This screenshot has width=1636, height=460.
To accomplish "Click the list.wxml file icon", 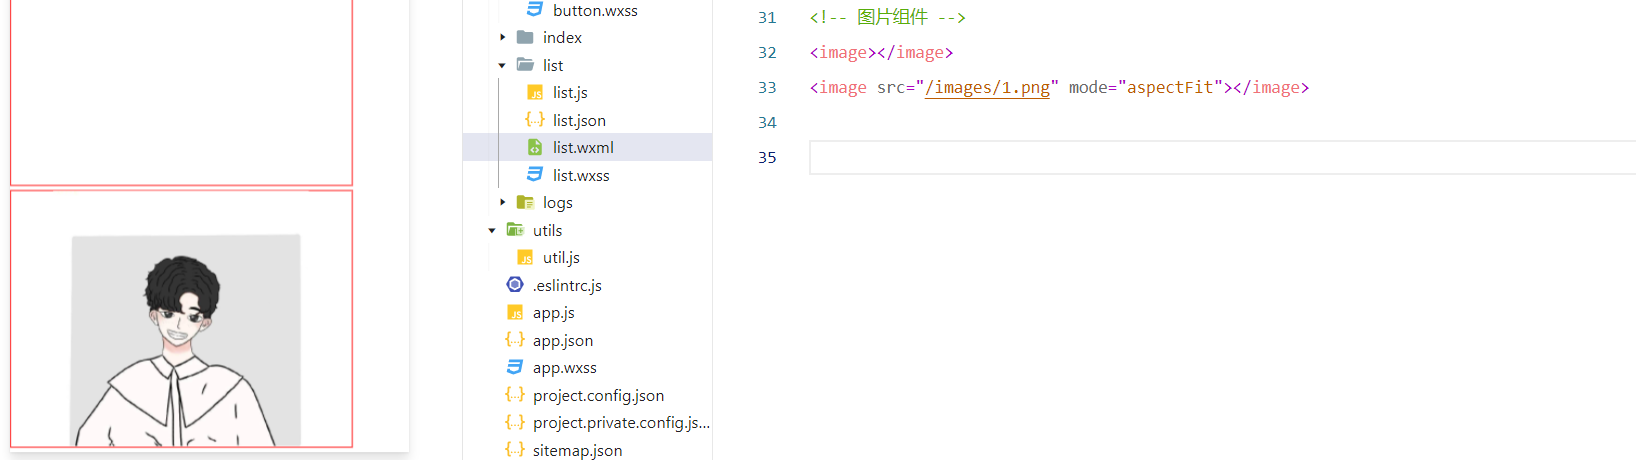I will 535,147.
